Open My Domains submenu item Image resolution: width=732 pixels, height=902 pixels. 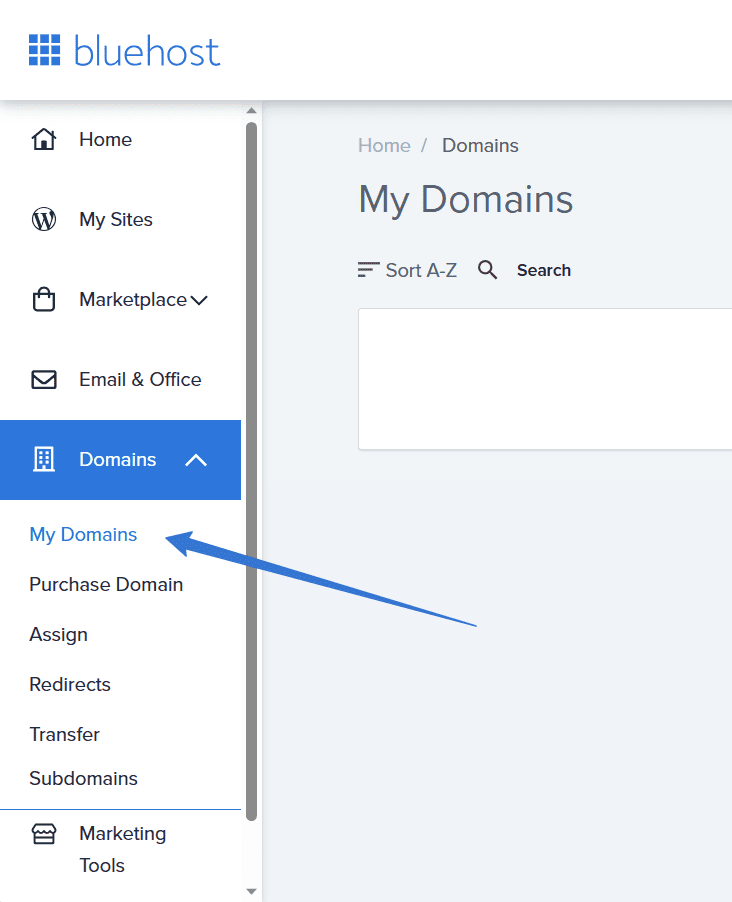click(83, 534)
